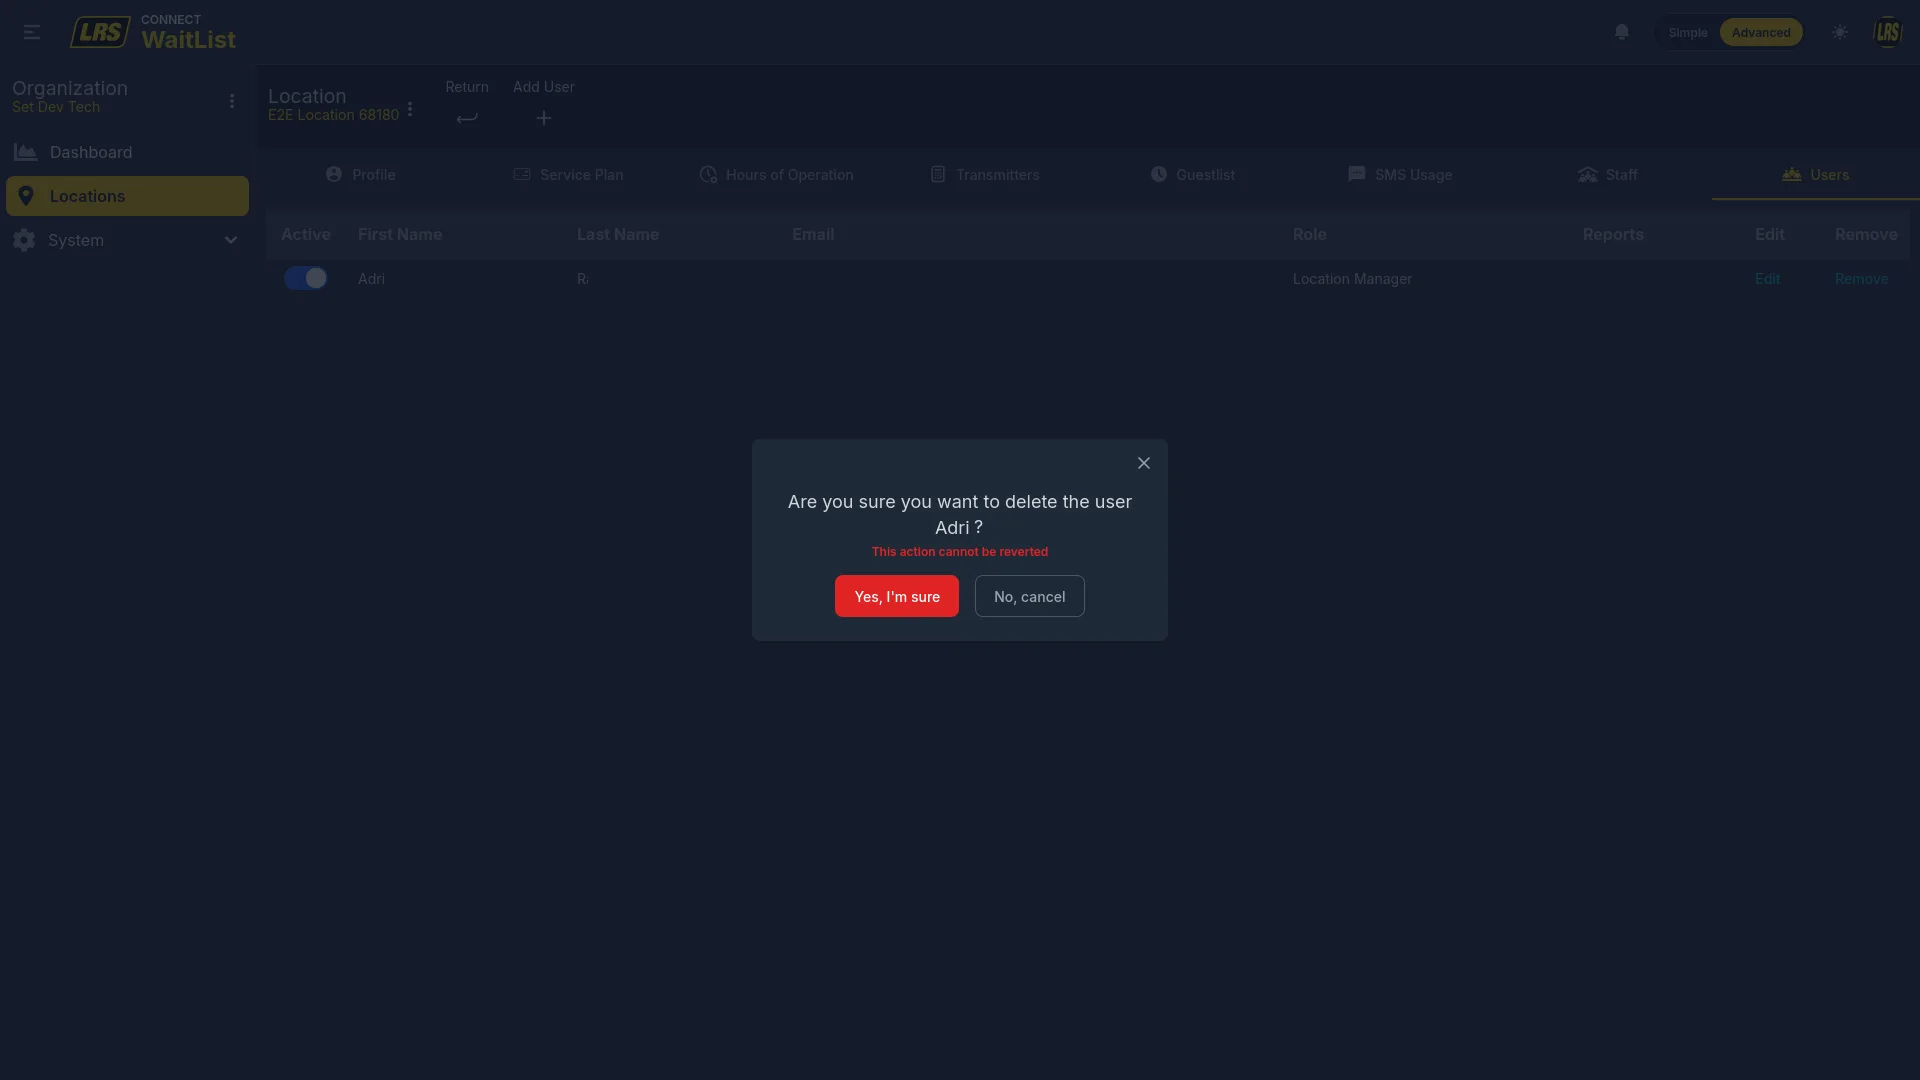
Task: Click the Active column header
Action: (x=306, y=235)
